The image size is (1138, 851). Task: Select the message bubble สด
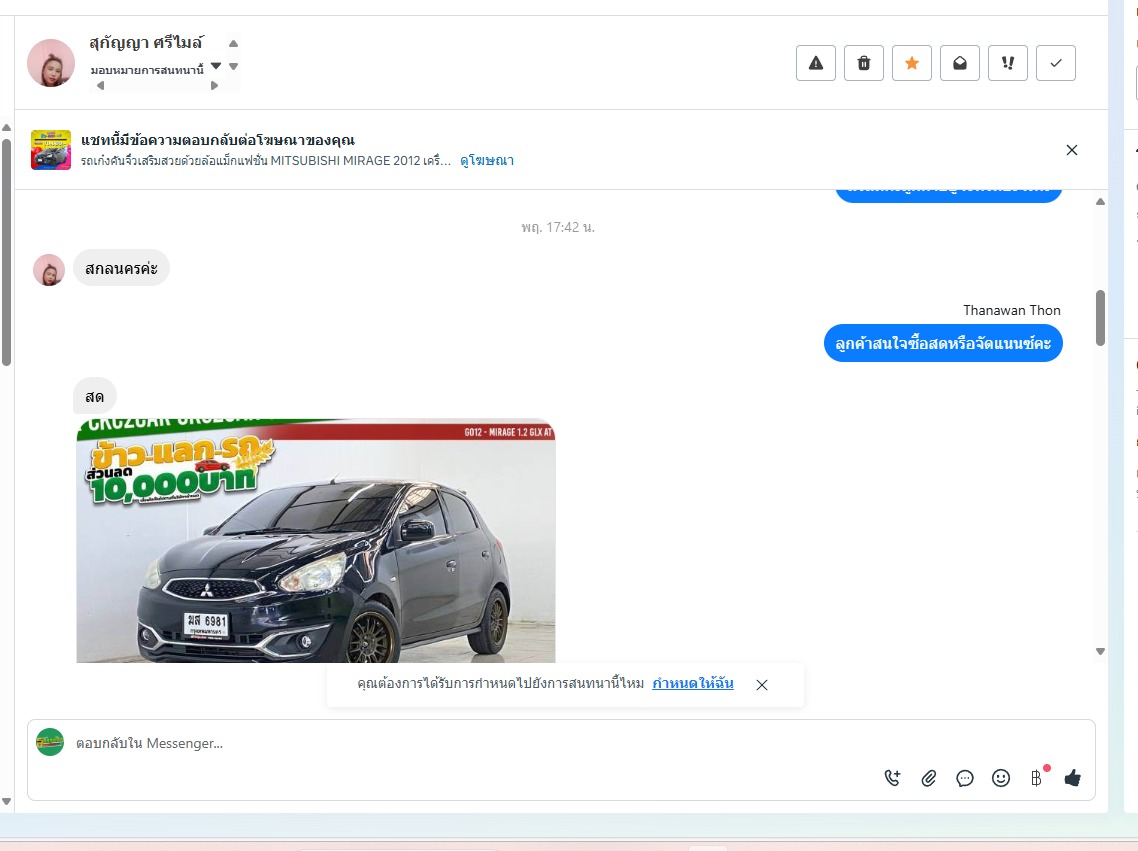[x=94, y=397]
